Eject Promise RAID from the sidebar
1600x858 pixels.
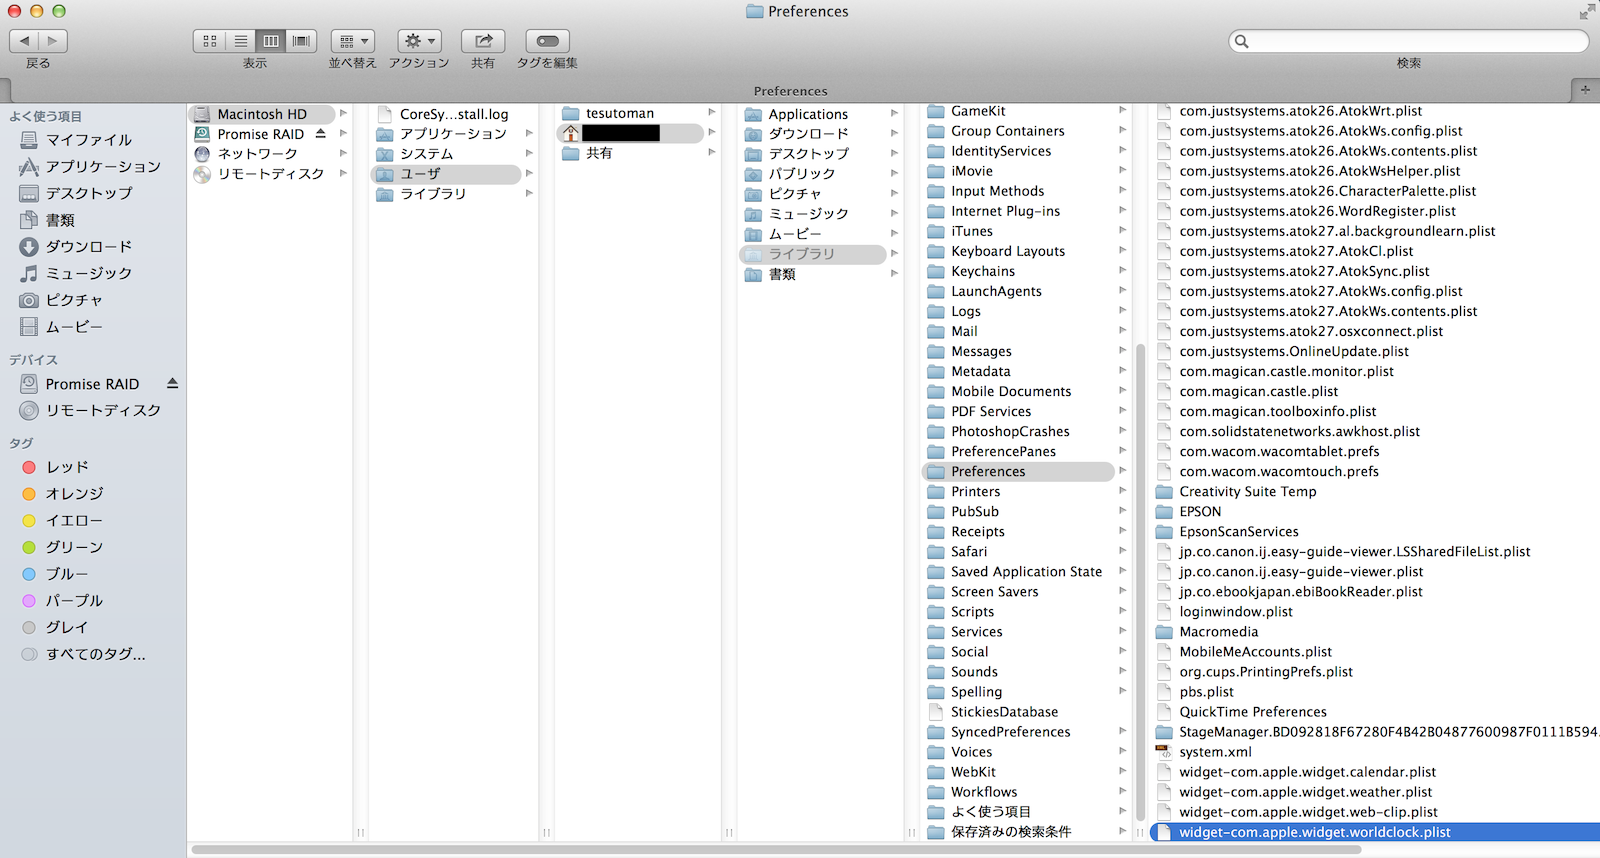pos(172,383)
